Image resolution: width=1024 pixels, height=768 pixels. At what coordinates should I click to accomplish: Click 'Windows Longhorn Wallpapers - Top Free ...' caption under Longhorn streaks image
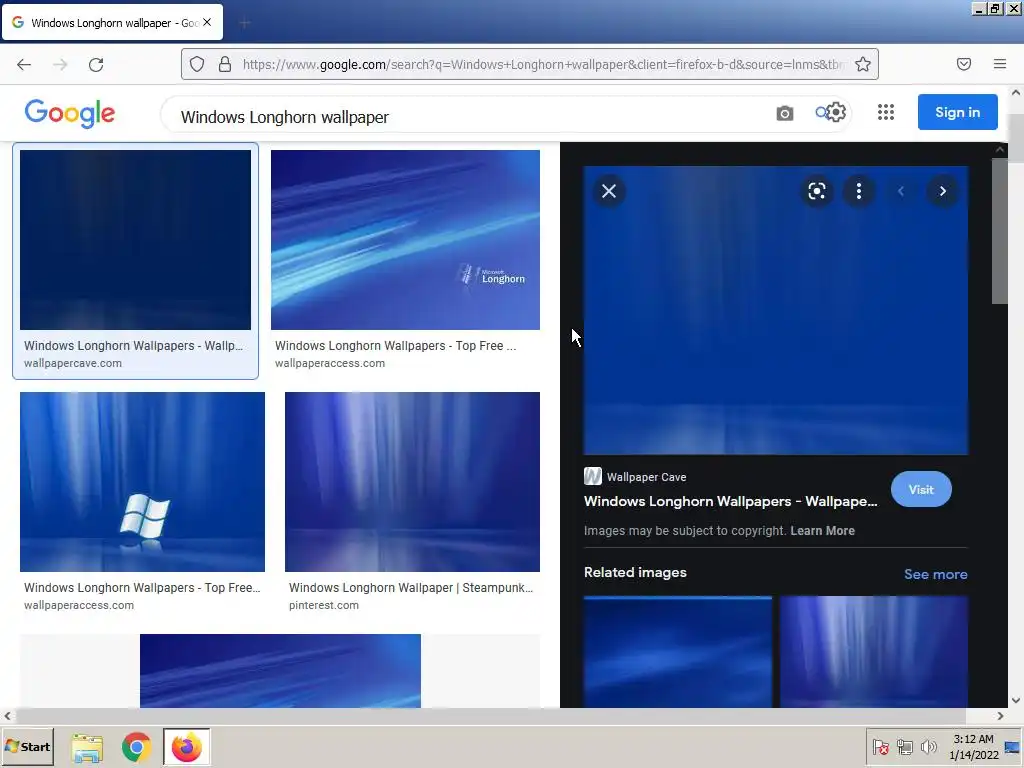[x=395, y=345]
